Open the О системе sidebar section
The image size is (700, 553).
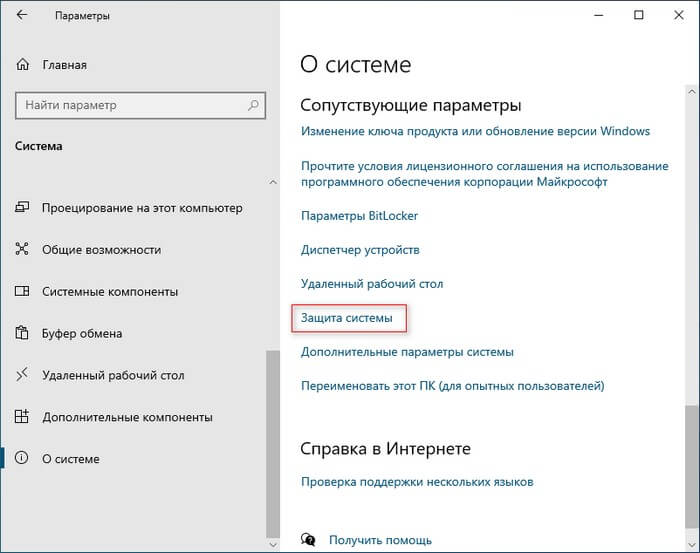(x=70, y=460)
